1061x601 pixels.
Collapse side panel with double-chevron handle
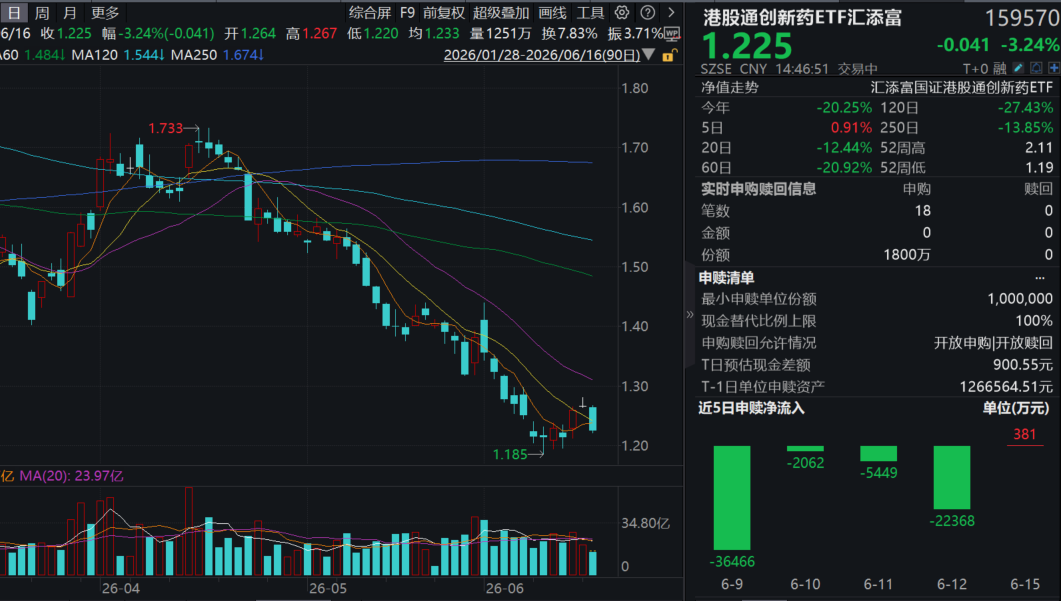(690, 314)
